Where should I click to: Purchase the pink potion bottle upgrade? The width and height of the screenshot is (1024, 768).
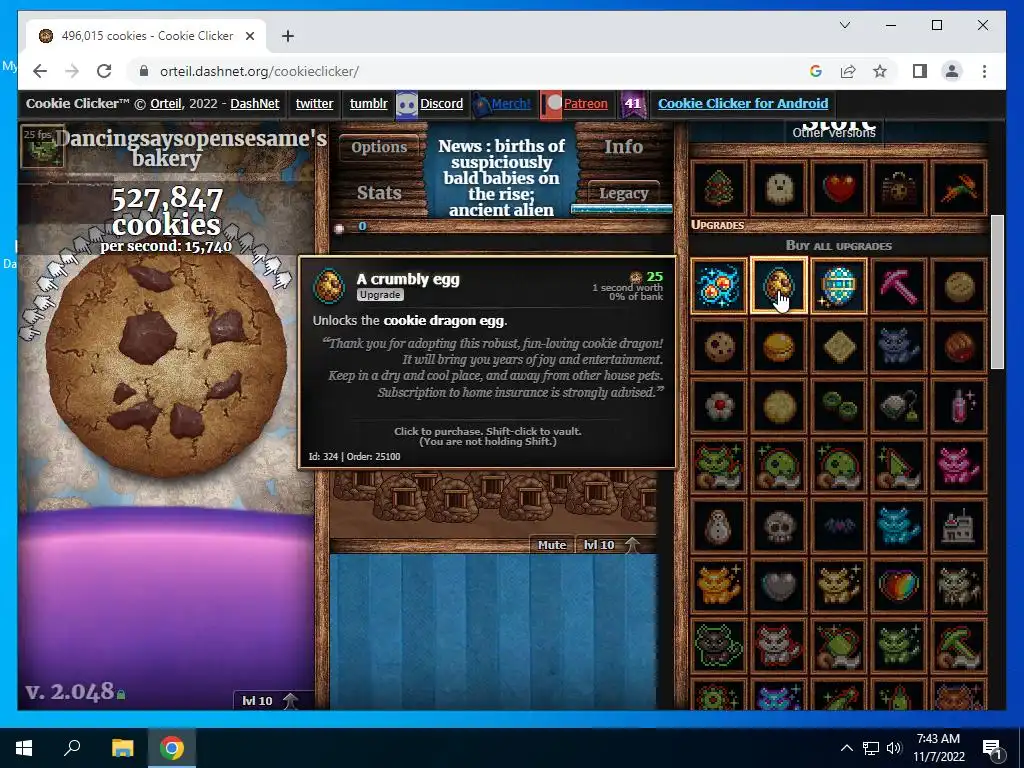959,406
